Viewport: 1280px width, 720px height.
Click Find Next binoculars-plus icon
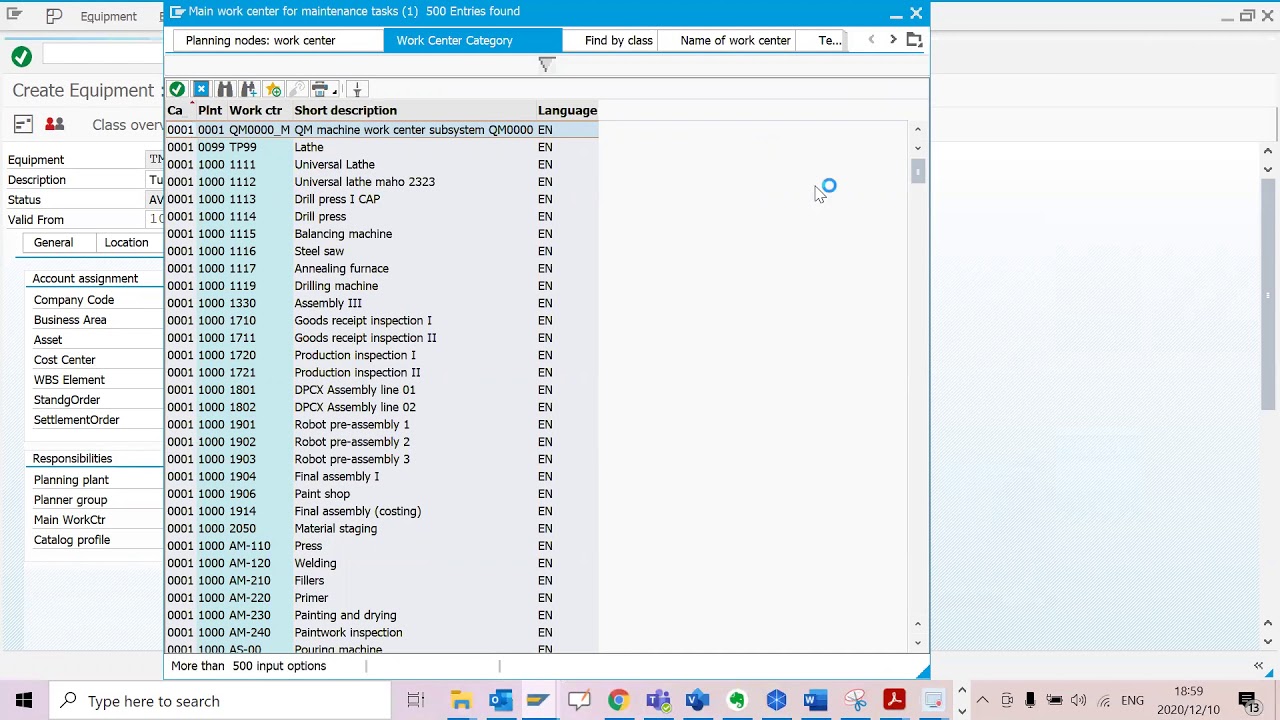pos(249,90)
